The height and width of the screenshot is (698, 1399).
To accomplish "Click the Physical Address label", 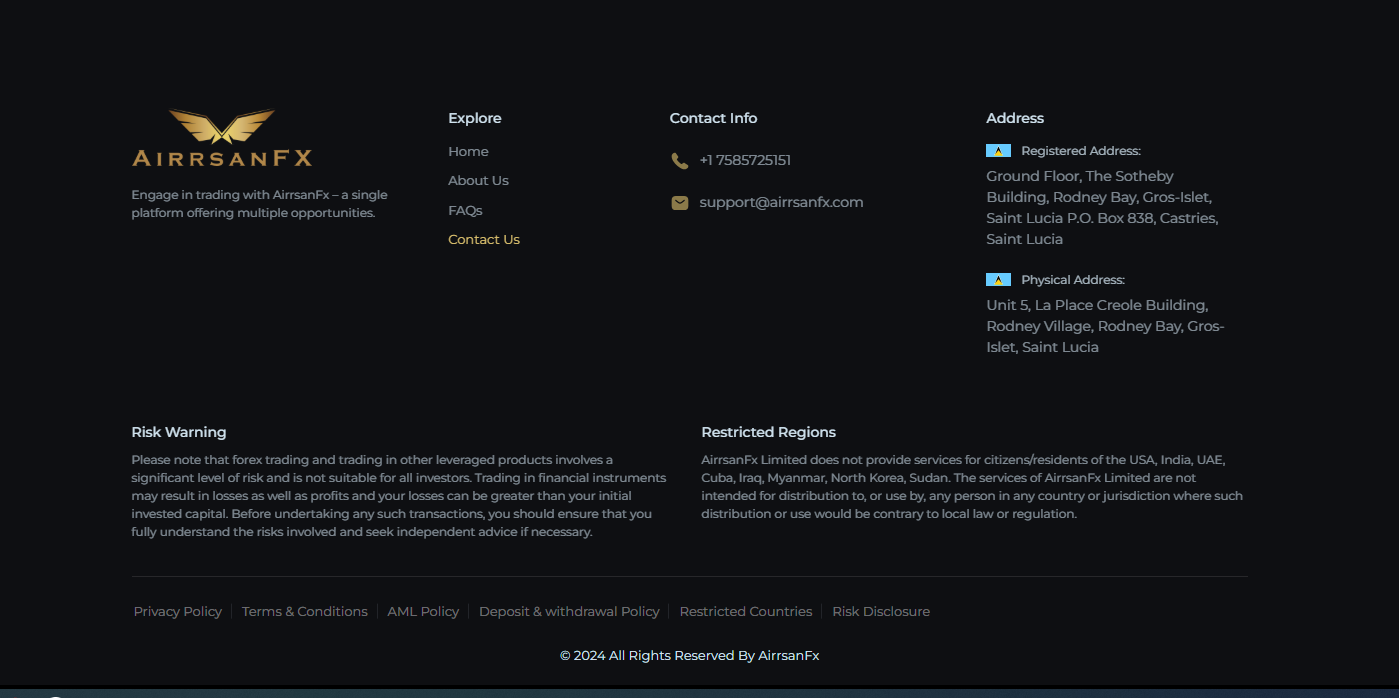I will (x=1073, y=280).
